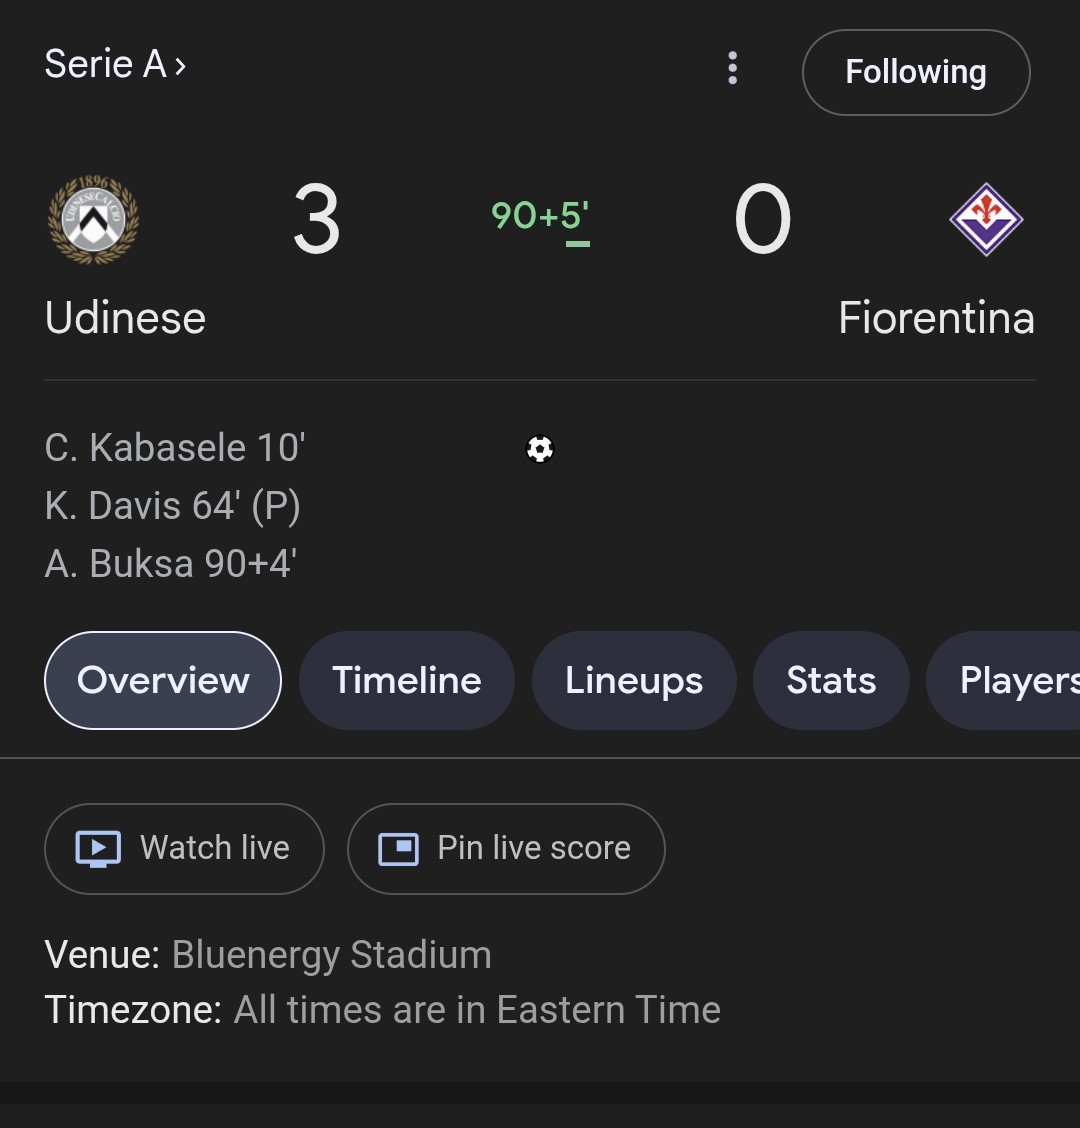The height and width of the screenshot is (1128, 1080).
Task: Click the 90+5' live match time
Action: pyautogui.click(x=540, y=216)
